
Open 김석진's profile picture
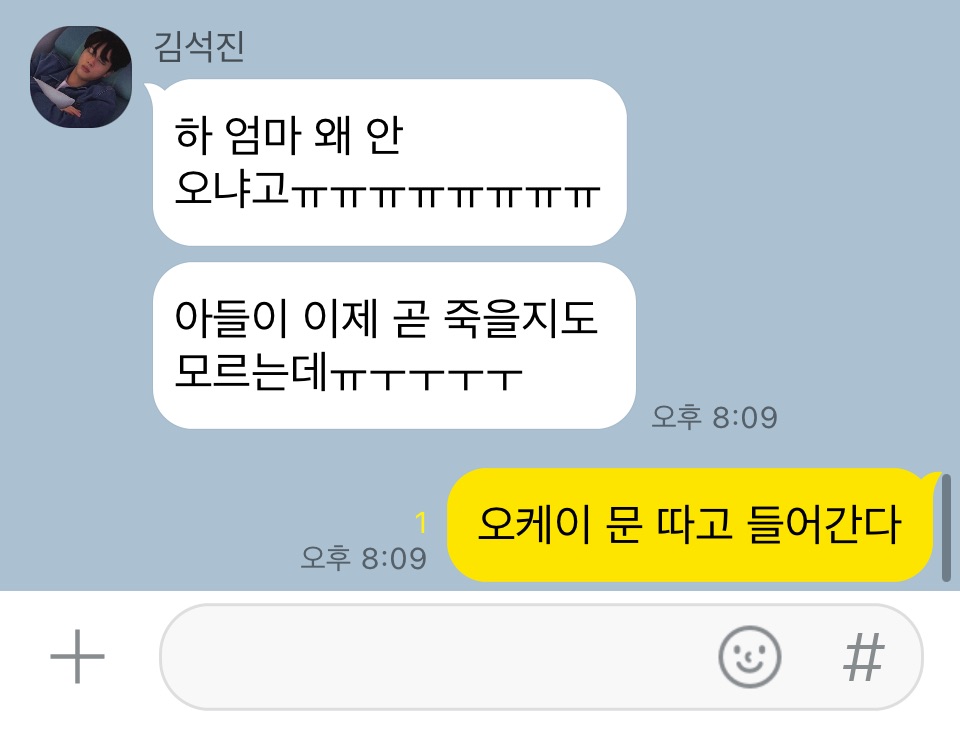(x=81, y=77)
